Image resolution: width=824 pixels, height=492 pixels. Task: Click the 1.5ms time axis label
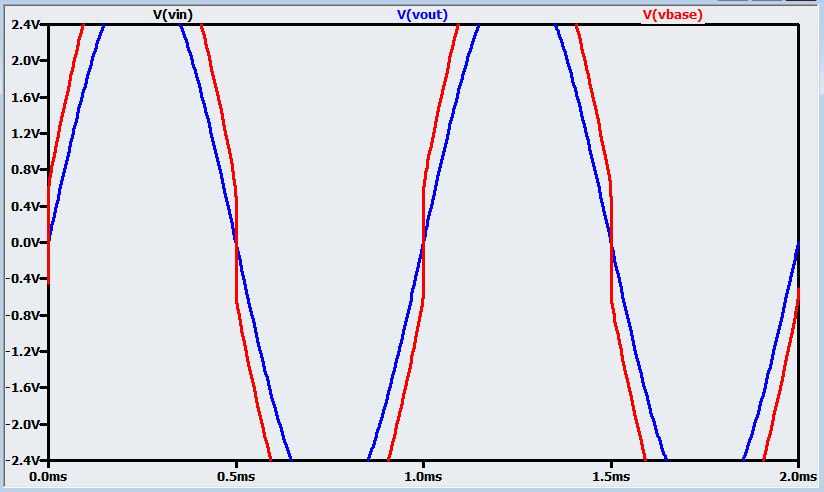(x=610, y=476)
